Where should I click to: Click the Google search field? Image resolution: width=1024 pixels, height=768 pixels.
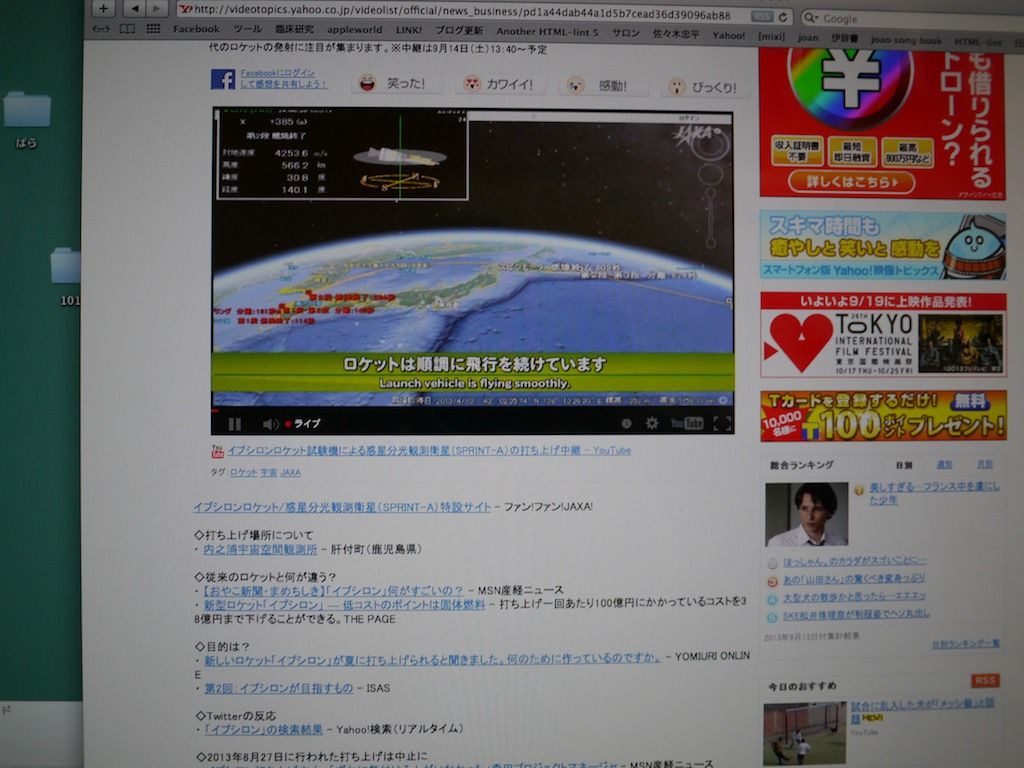[914, 18]
